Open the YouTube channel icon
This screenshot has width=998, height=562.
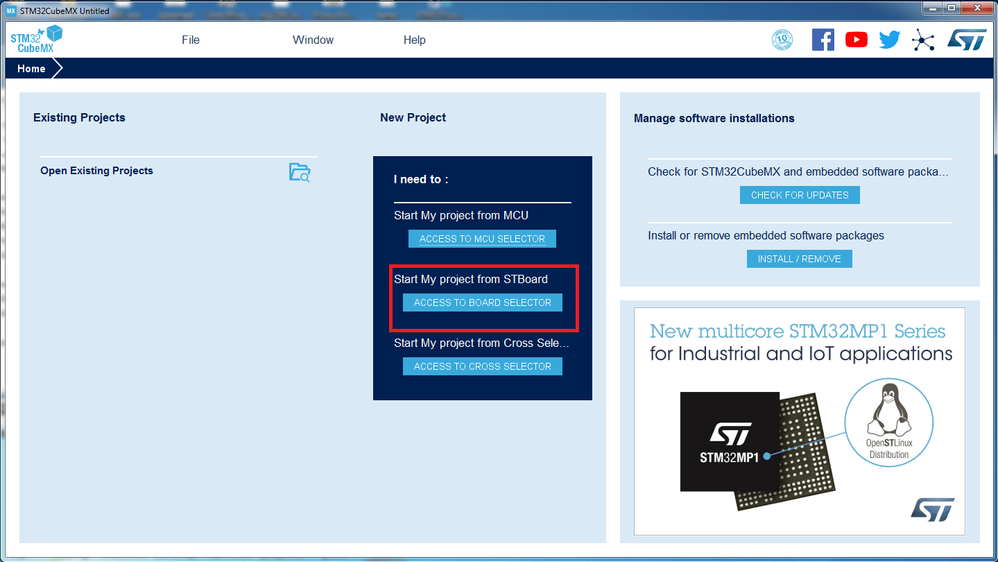(x=856, y=39)
